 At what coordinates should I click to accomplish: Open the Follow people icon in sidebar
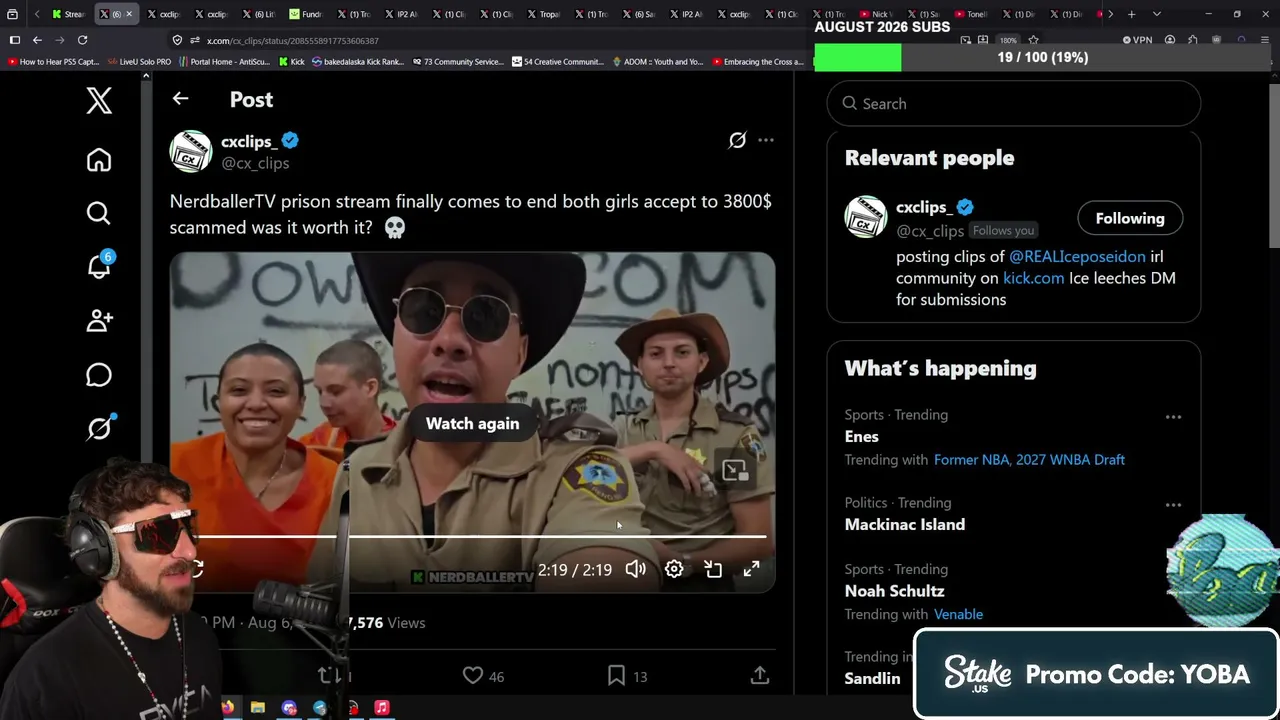tap(99, 320)
